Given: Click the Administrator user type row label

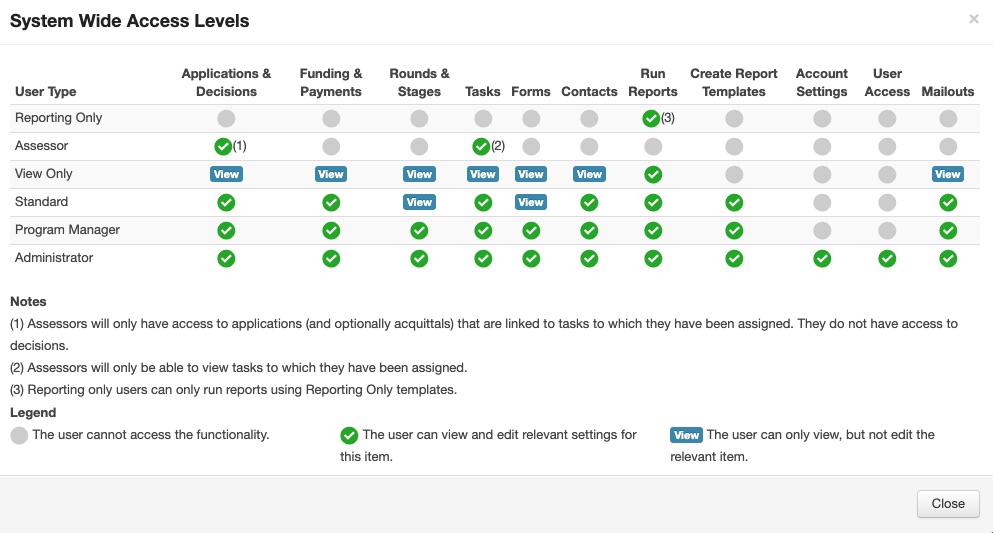Looking at the screenshot, I should coord(54,258).
